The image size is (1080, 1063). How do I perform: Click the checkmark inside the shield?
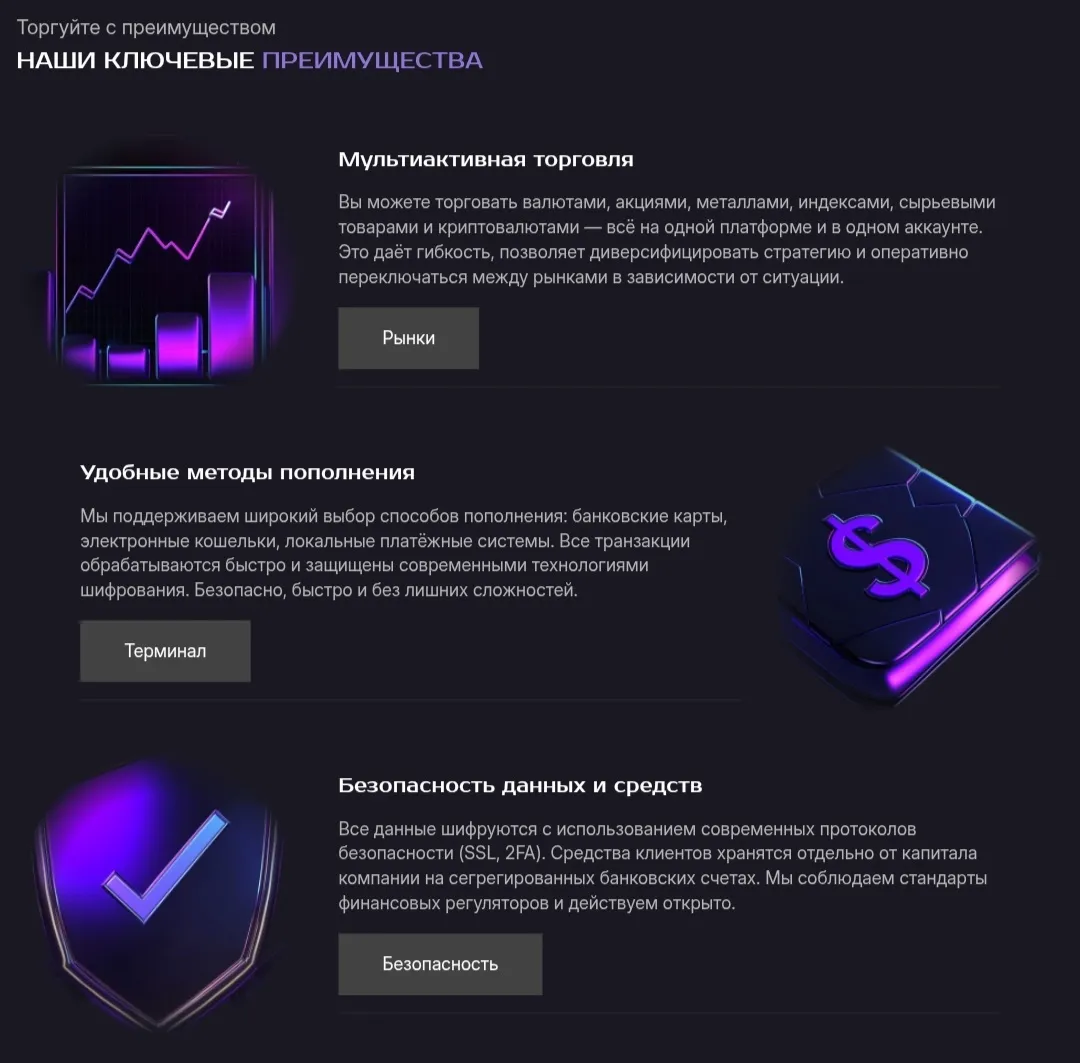[x=165, y=866]
